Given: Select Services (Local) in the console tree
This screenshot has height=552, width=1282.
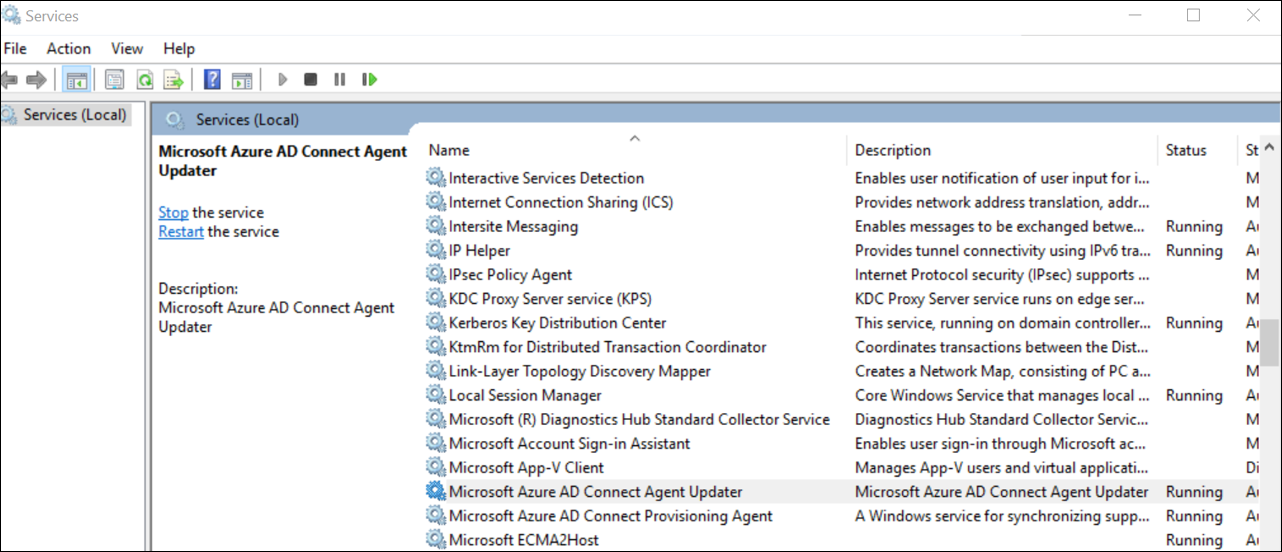Looking at the screenshot, I should click(x=76, y=114).
